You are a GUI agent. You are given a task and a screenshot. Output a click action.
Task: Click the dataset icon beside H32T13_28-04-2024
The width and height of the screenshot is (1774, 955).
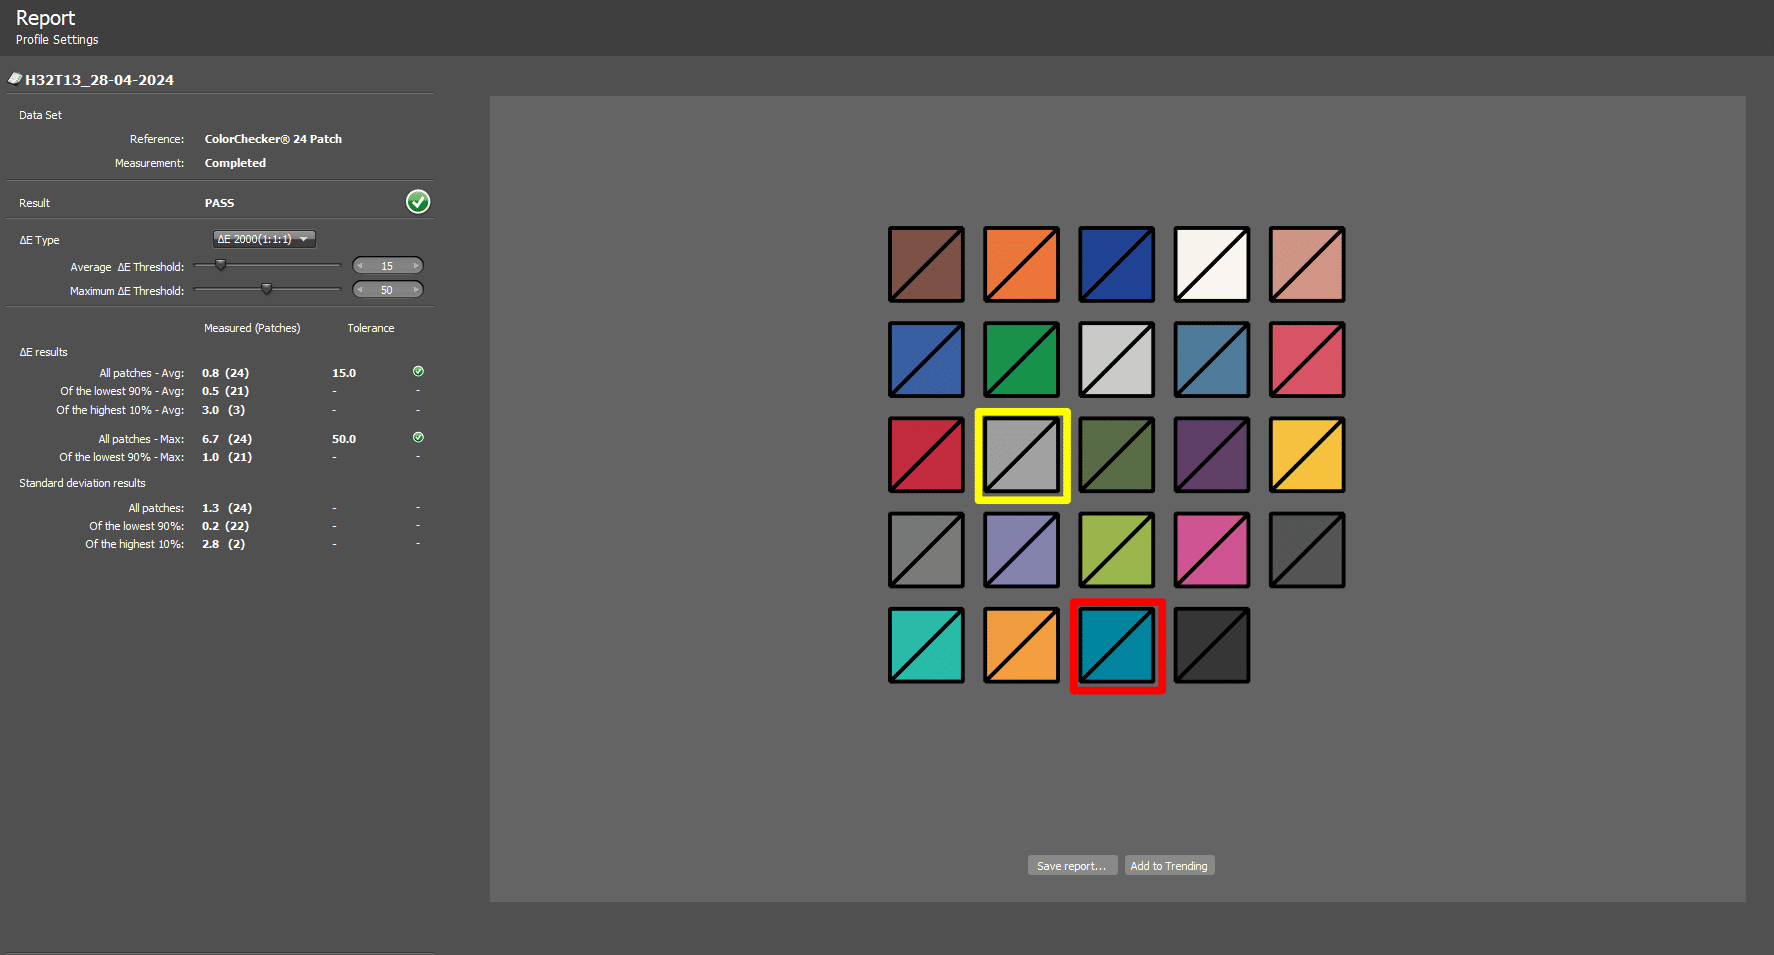(x=15, y=79)
